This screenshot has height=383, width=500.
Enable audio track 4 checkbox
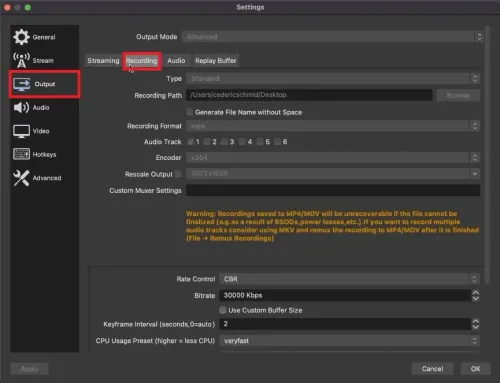click(242, 142)
